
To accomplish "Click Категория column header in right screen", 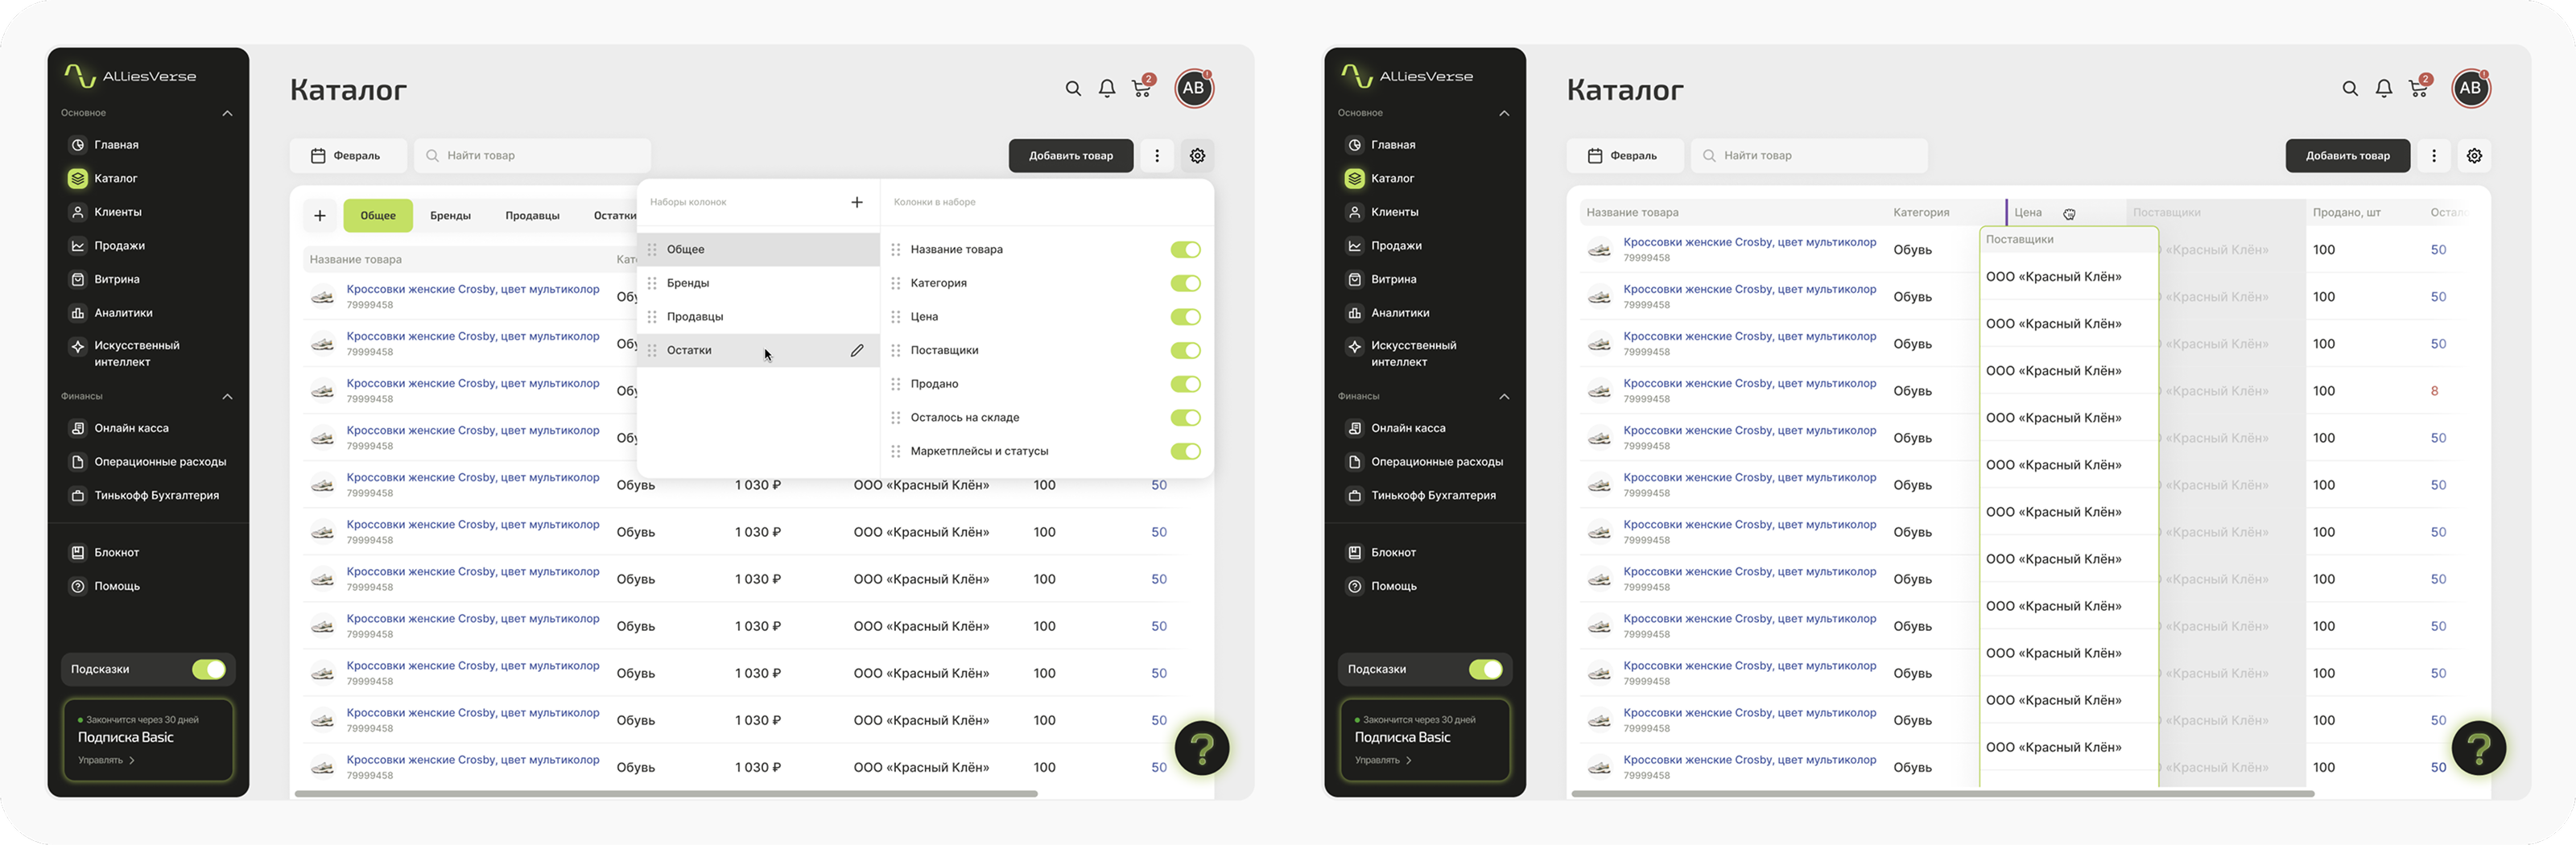I will point(1921,213).
